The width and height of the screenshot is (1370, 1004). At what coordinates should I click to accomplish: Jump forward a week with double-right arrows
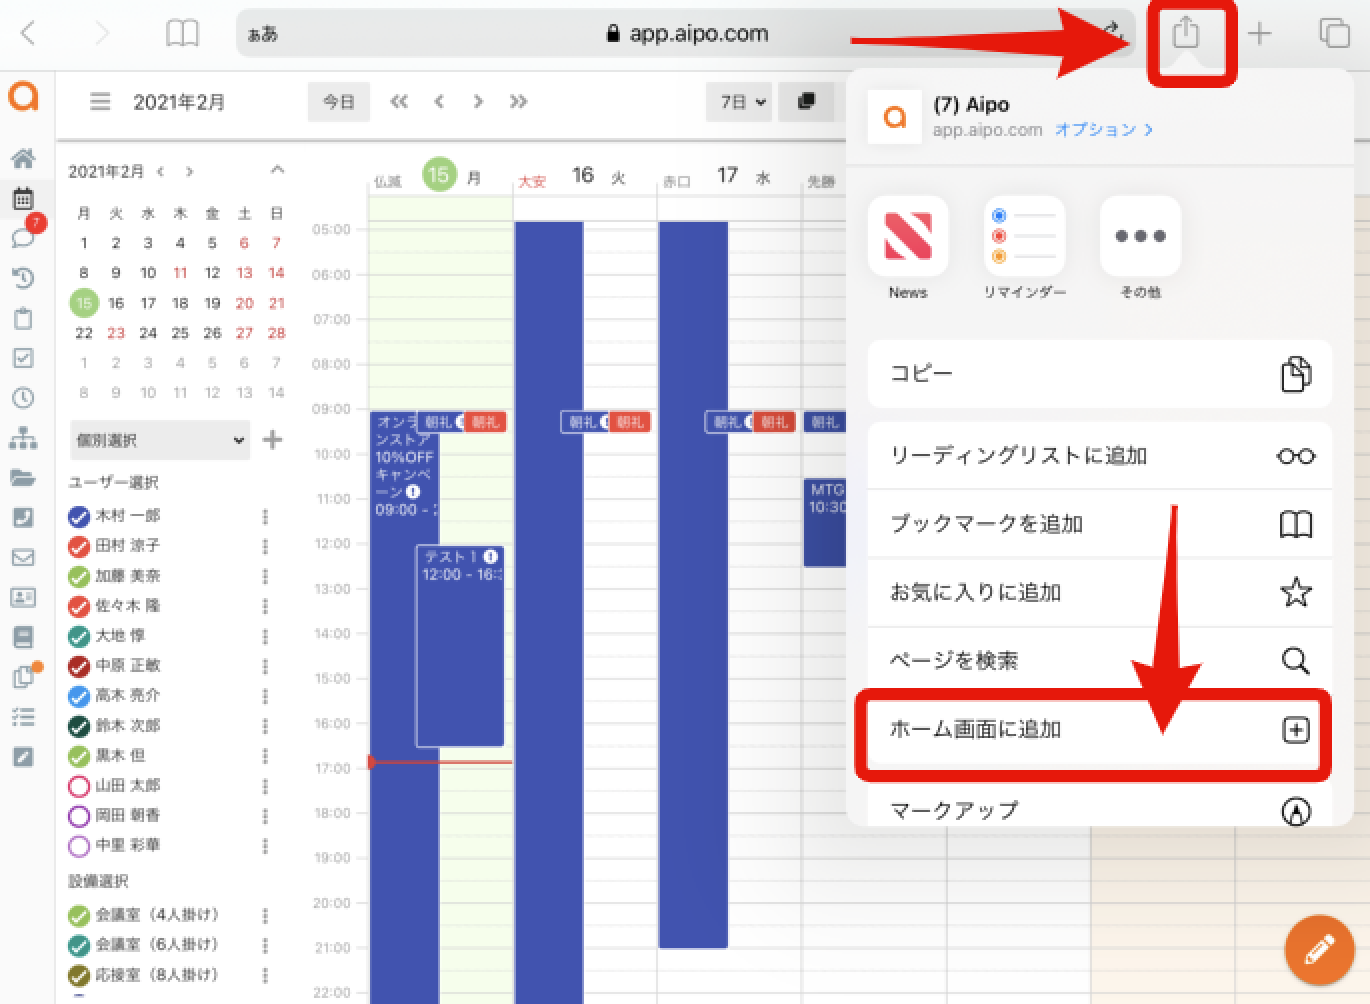pos(518,101)
